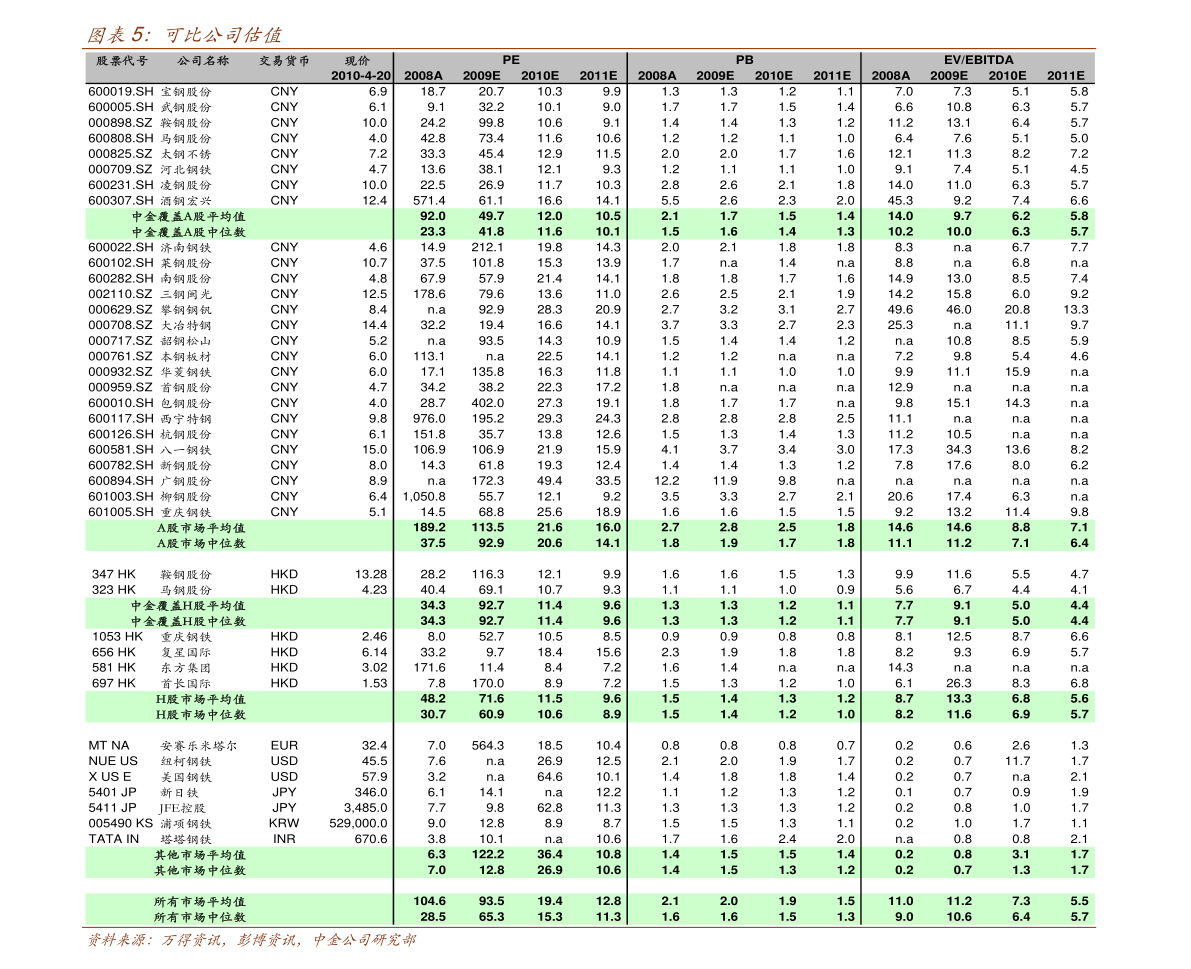
Task: Click the H股市场平均值 row label
Action: 201,699
